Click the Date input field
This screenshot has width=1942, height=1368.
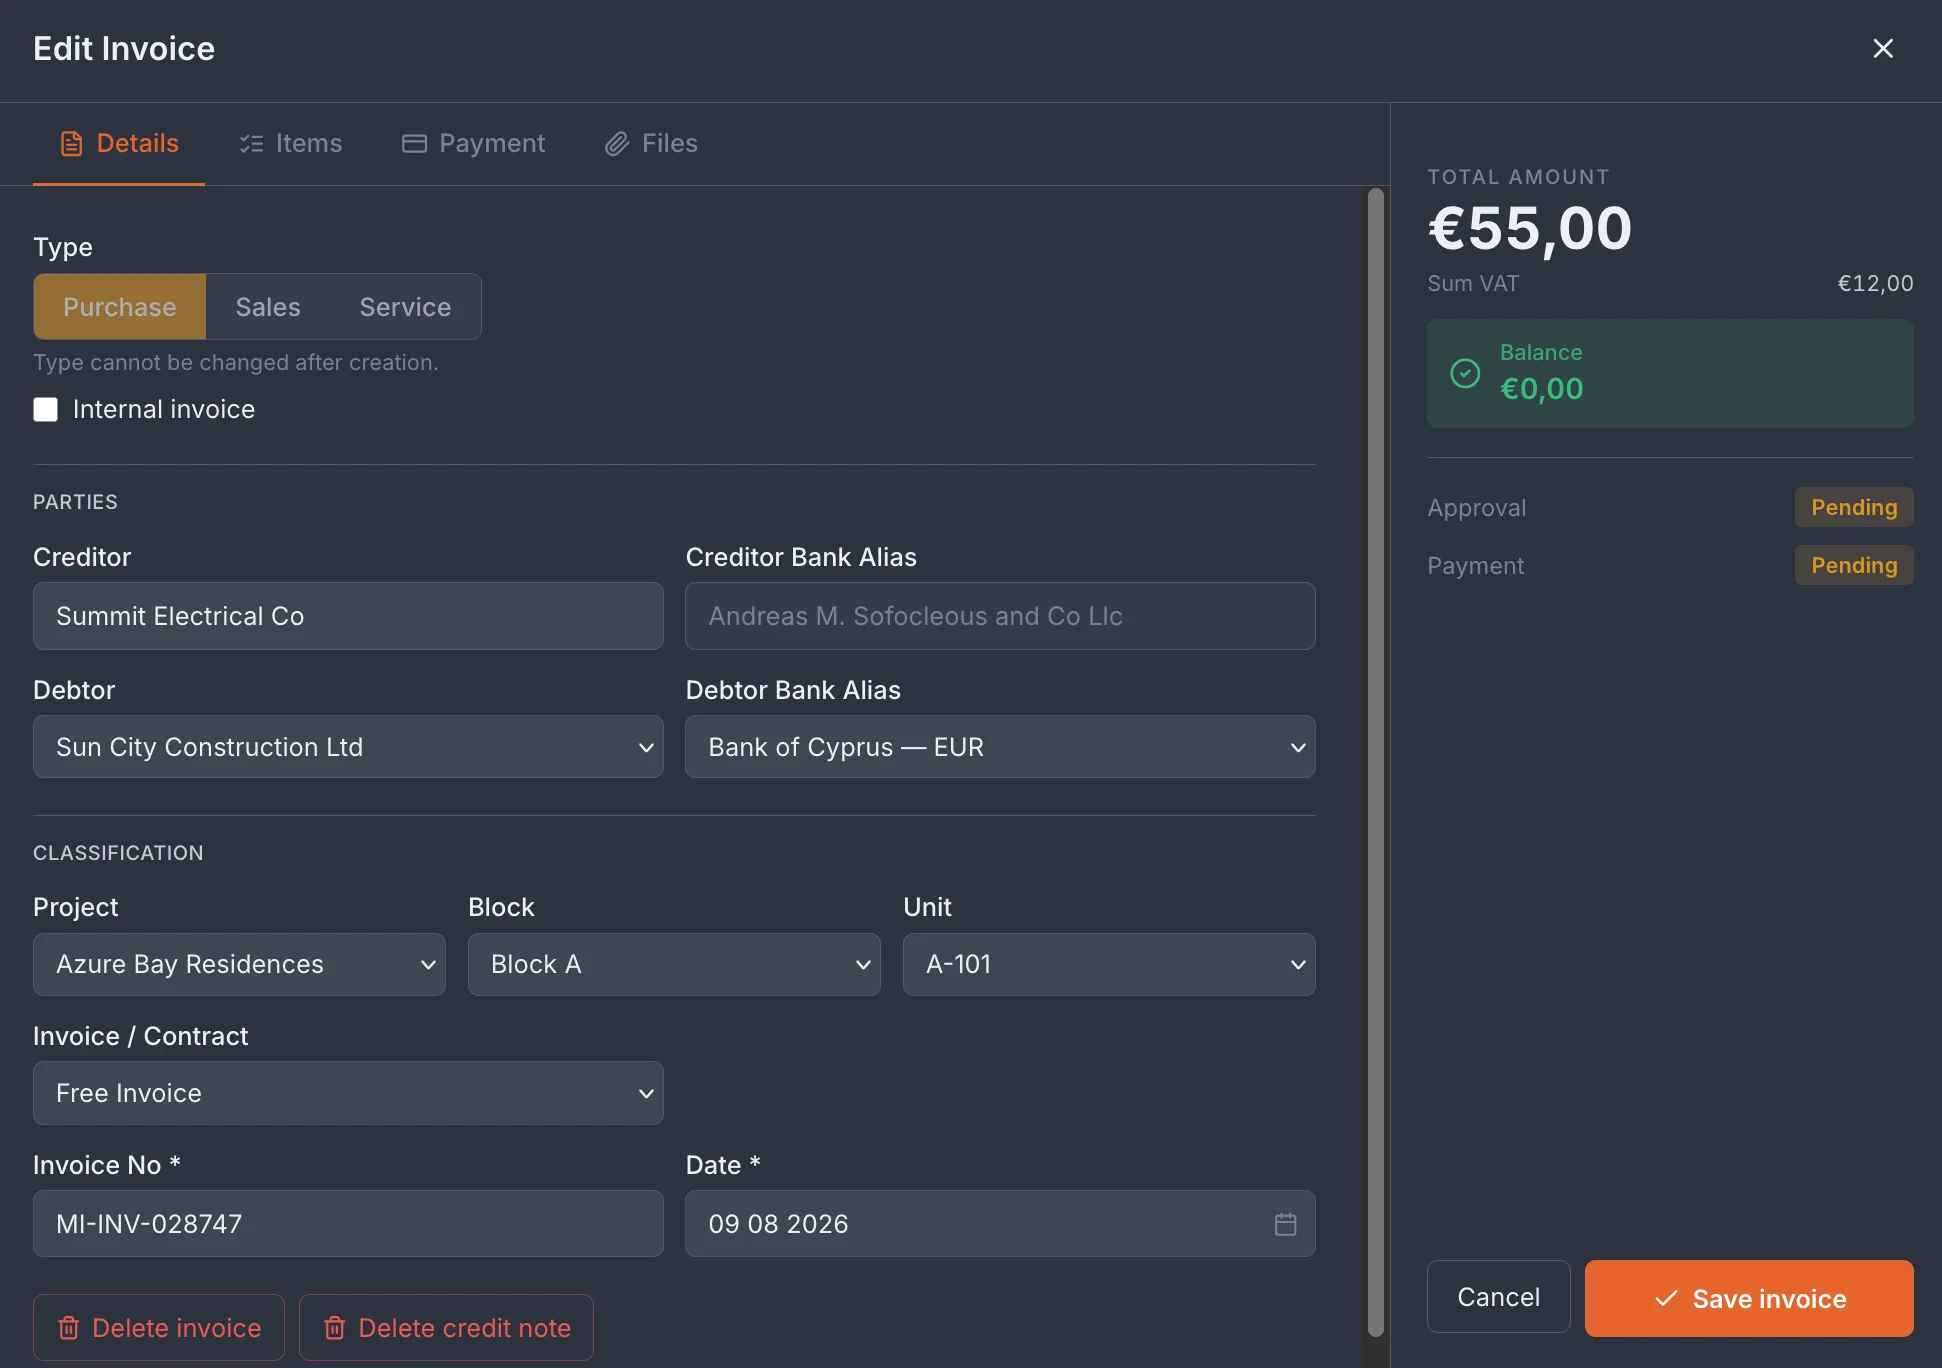[x=1000, y=1224]
